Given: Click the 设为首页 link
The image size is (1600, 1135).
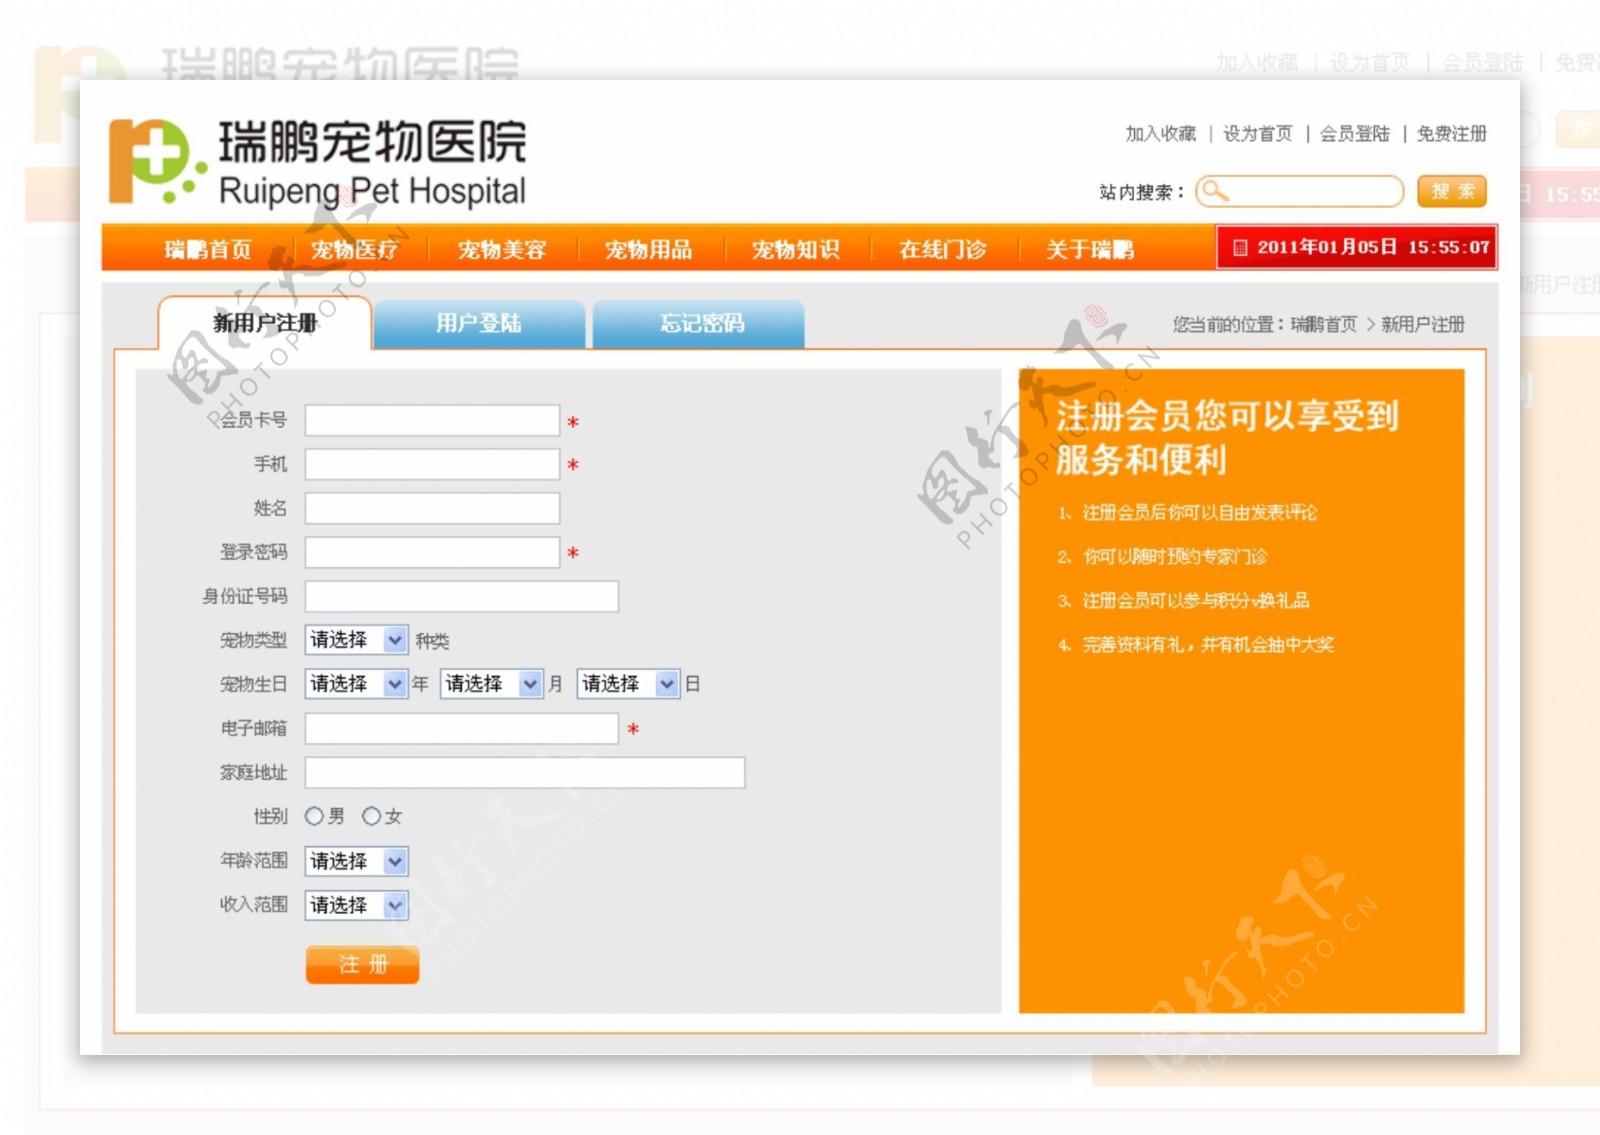Looking at the screenshot, I should point(1258,133).
